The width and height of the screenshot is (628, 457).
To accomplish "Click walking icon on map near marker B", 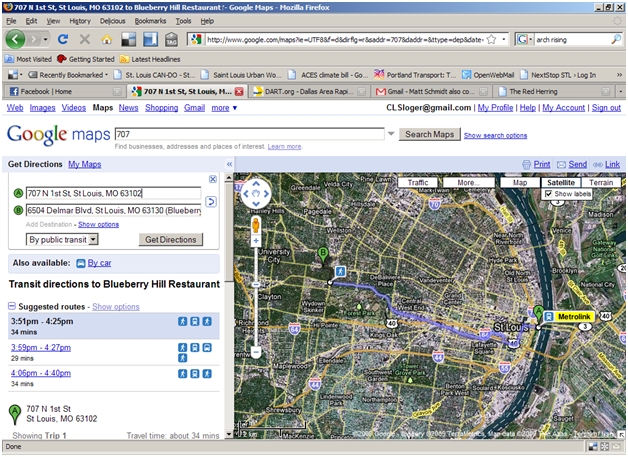I will point(340,272).
